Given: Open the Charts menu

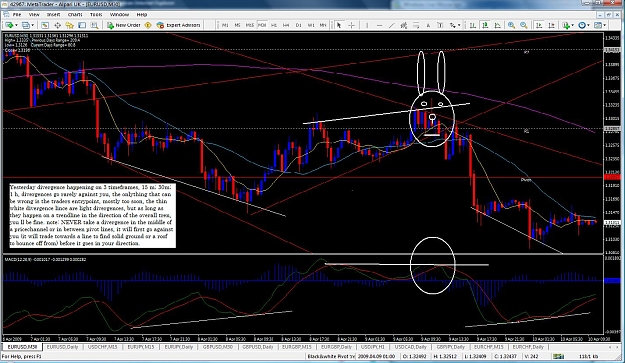Looking at the screenshot, I should (75, 14).
